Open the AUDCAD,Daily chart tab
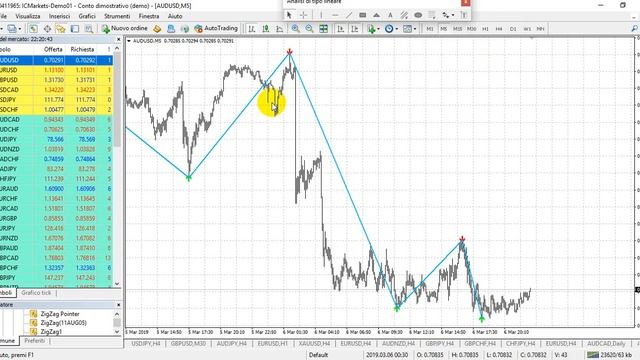Viewport: 640px width, 360px height. (x=606, y=344)
